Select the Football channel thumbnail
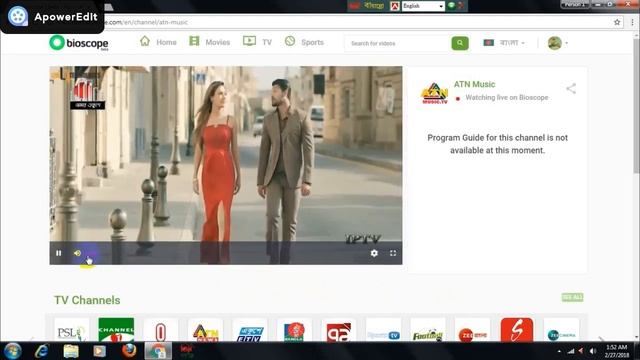640x360 pixels. point(428,330)
